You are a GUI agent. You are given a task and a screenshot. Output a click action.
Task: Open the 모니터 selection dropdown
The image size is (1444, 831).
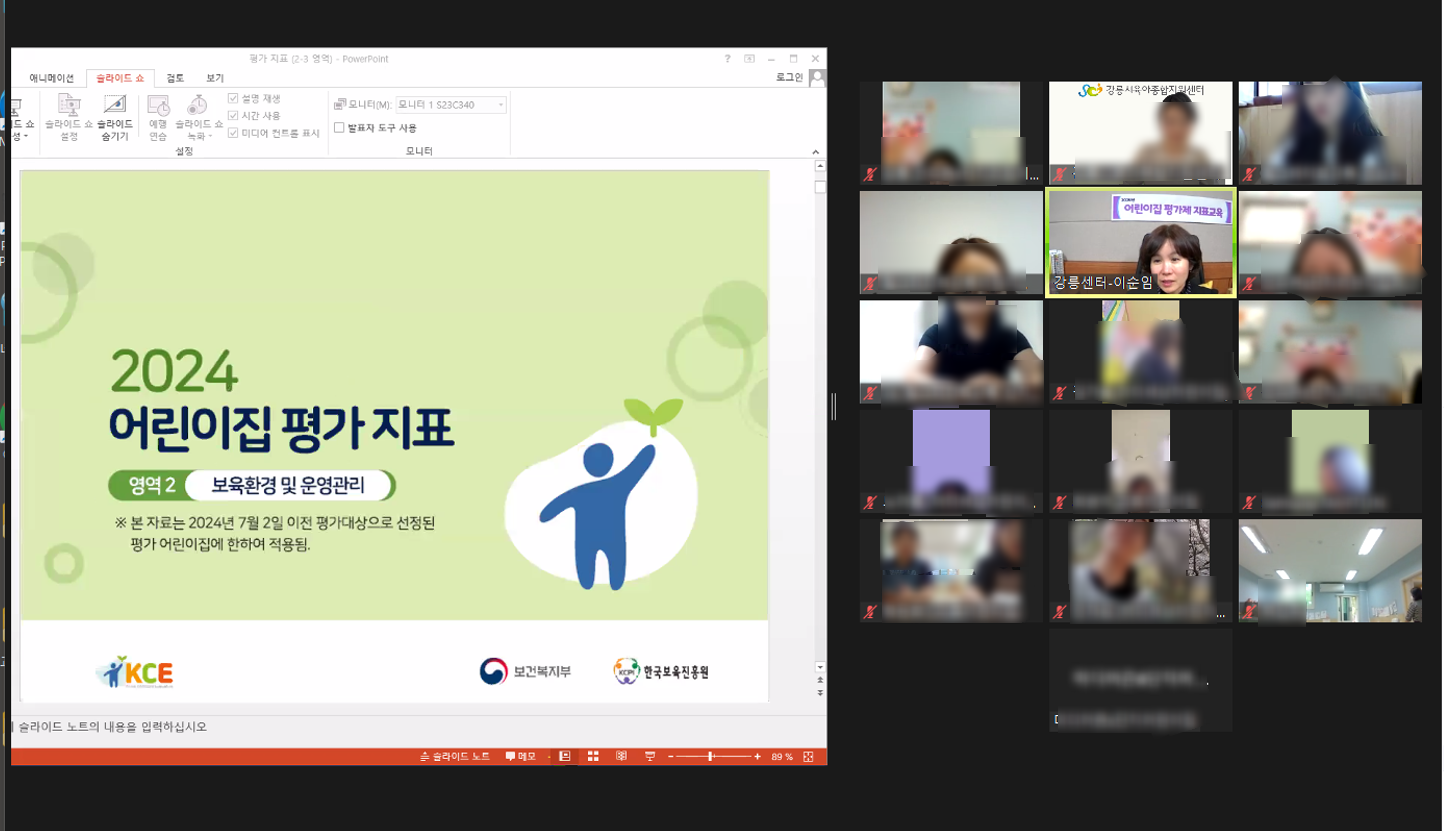pos(451,104)
